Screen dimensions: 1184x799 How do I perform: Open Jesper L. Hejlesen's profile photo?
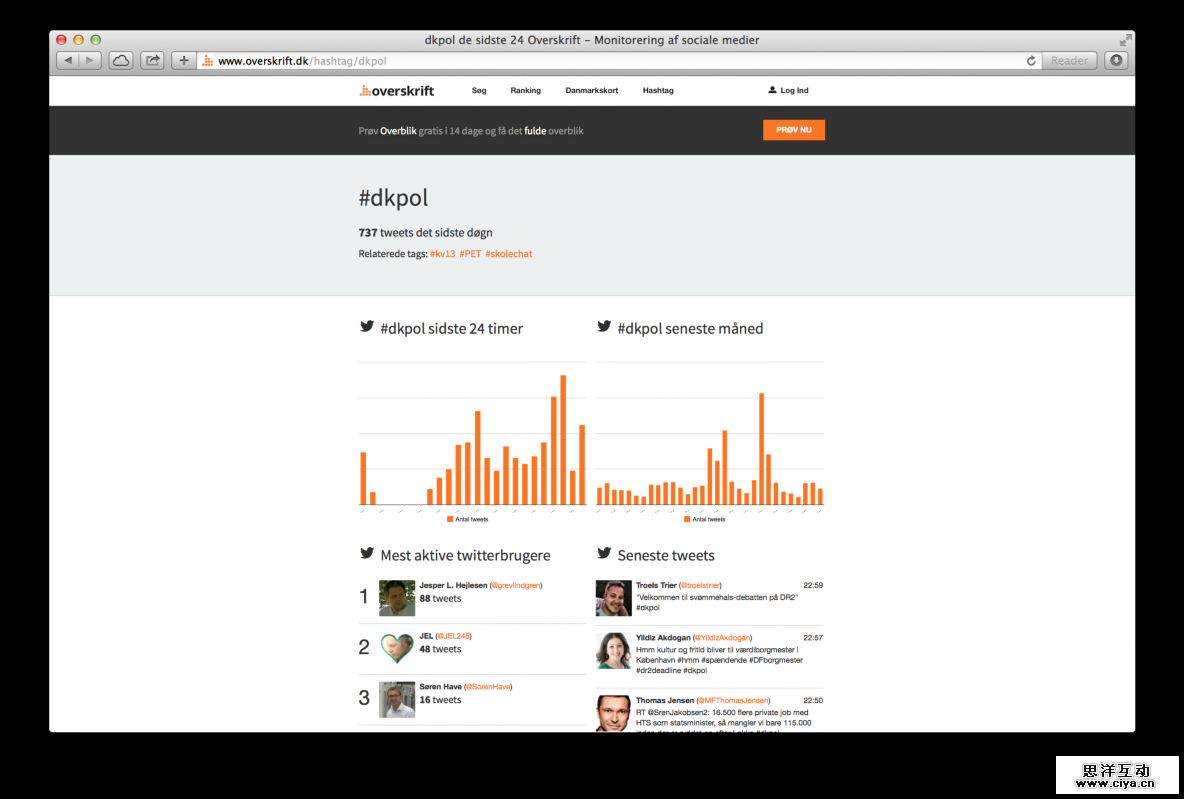[x=396, y=598]
